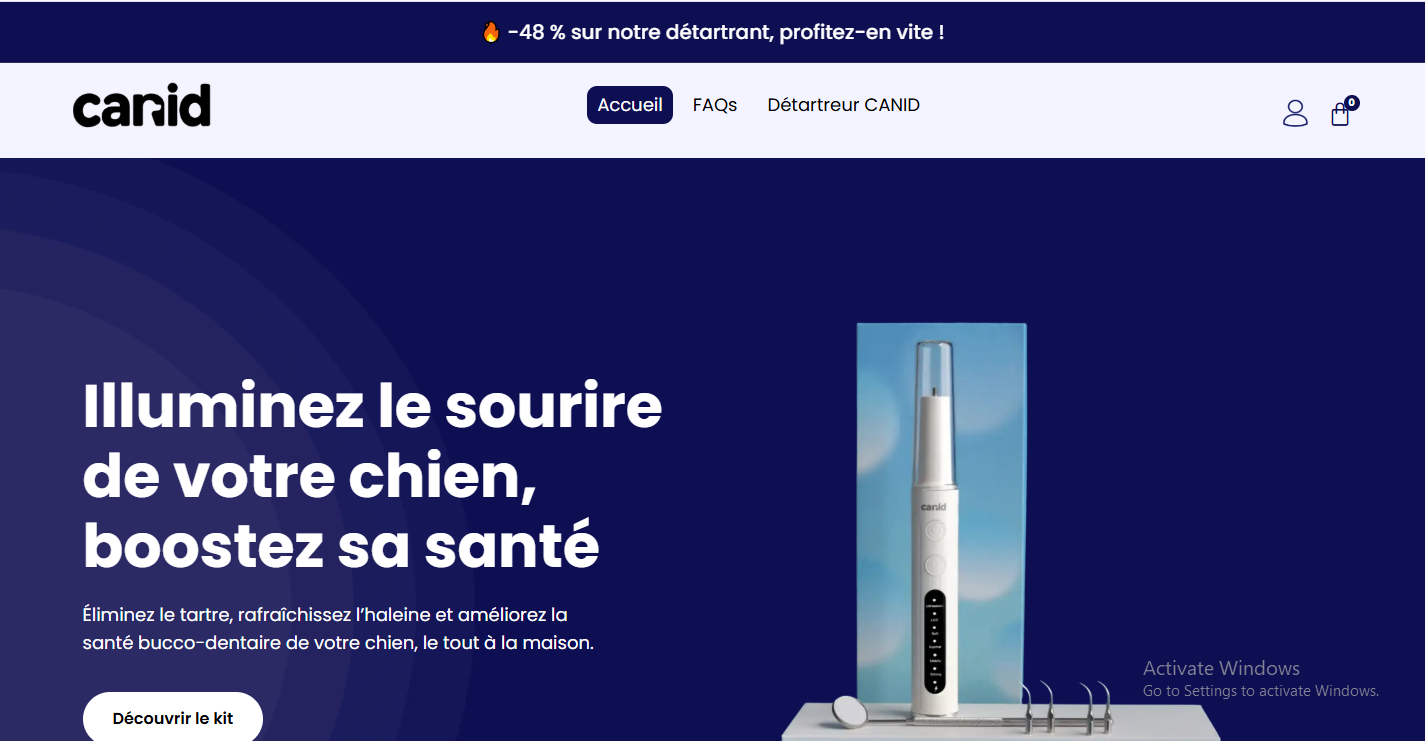Screen dimensions: 1426x741
Task: Click the -48 % promo announcement text
Action: (726, 32)
